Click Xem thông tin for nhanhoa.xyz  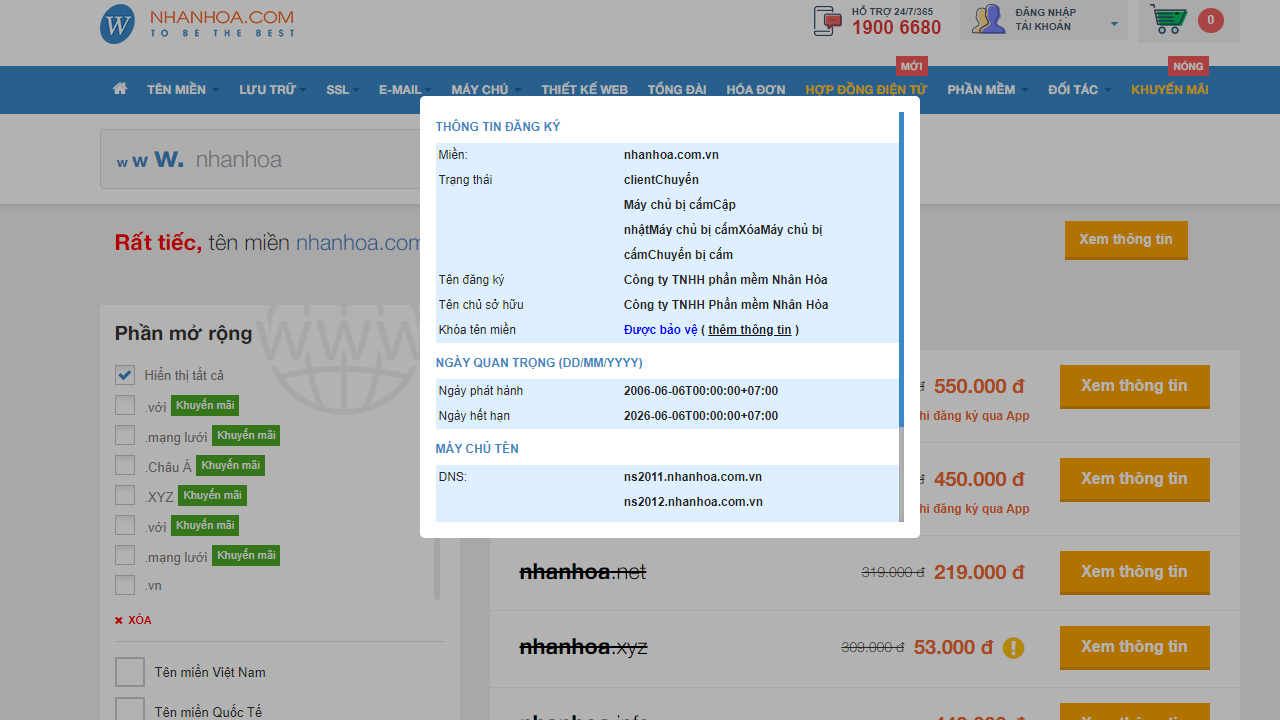(1135, 647)
